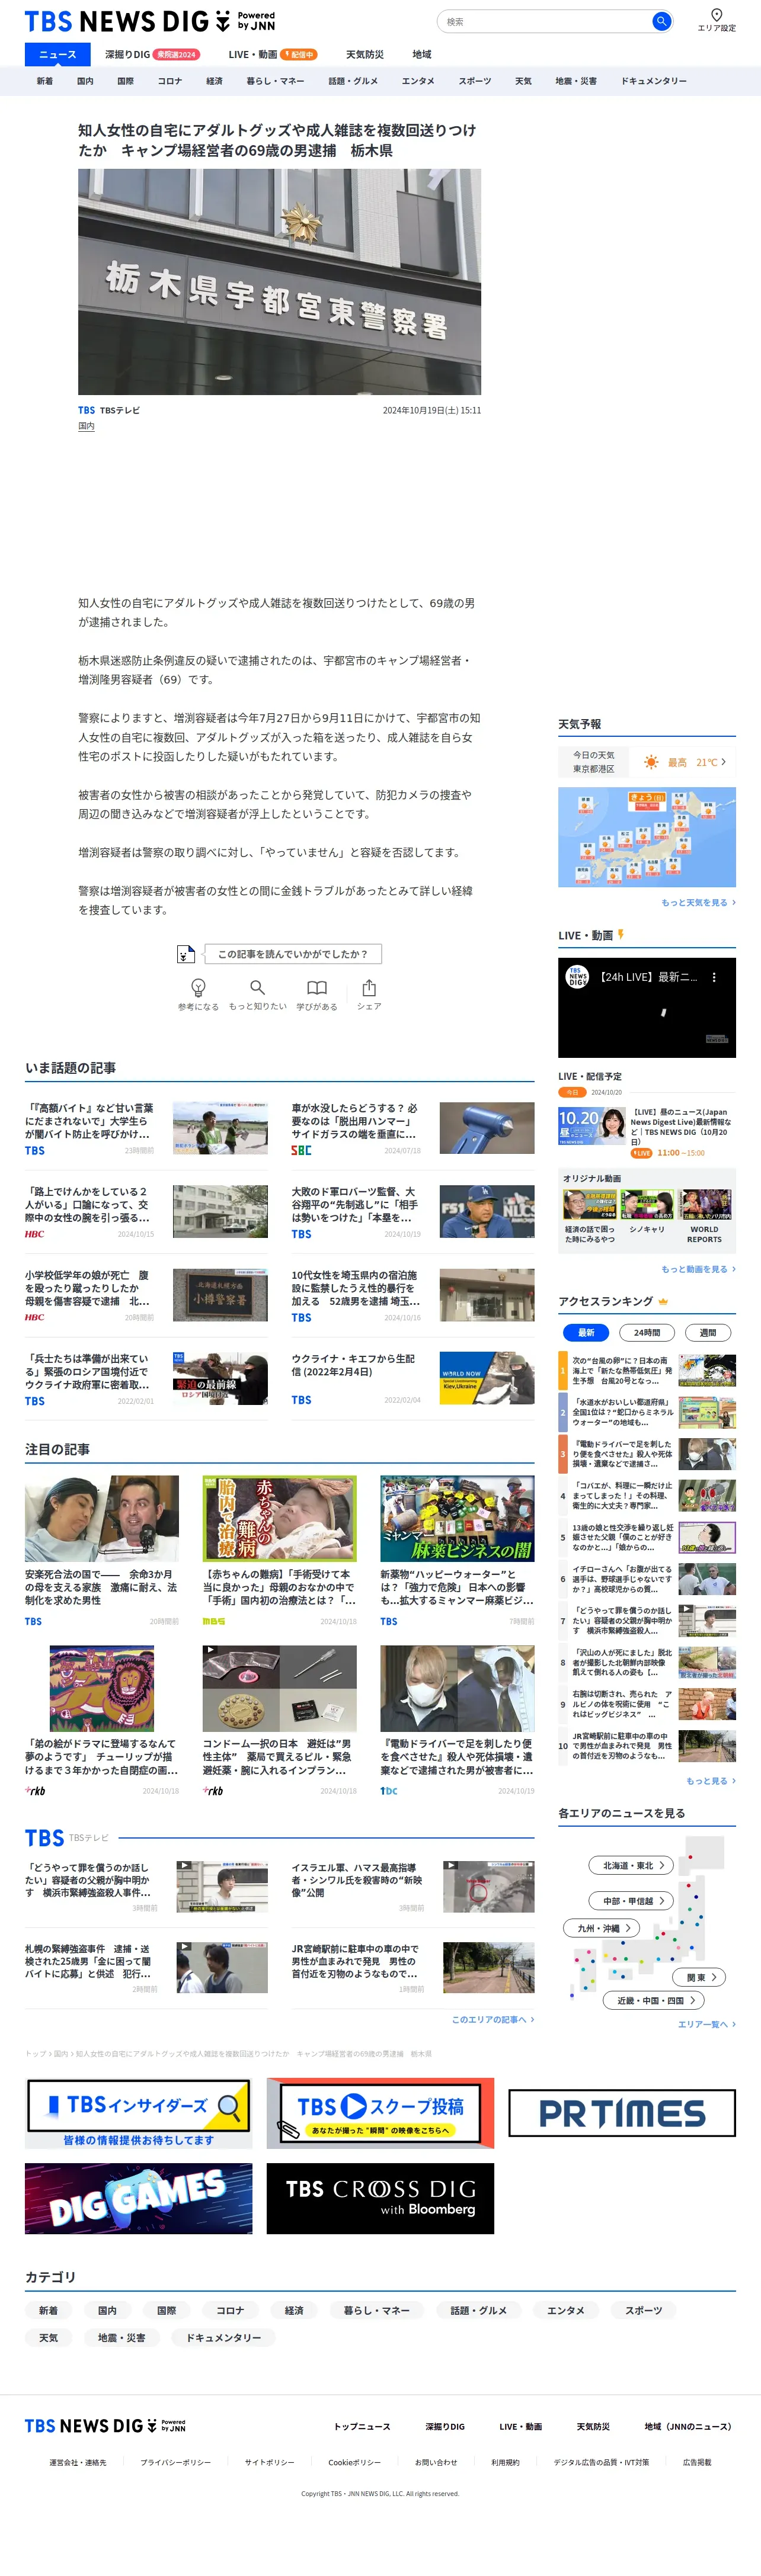Open the TBSインサイダーズ banner
This screenshot has width=761, height=2576.
pyautogui.click(x=138, y=2113)
